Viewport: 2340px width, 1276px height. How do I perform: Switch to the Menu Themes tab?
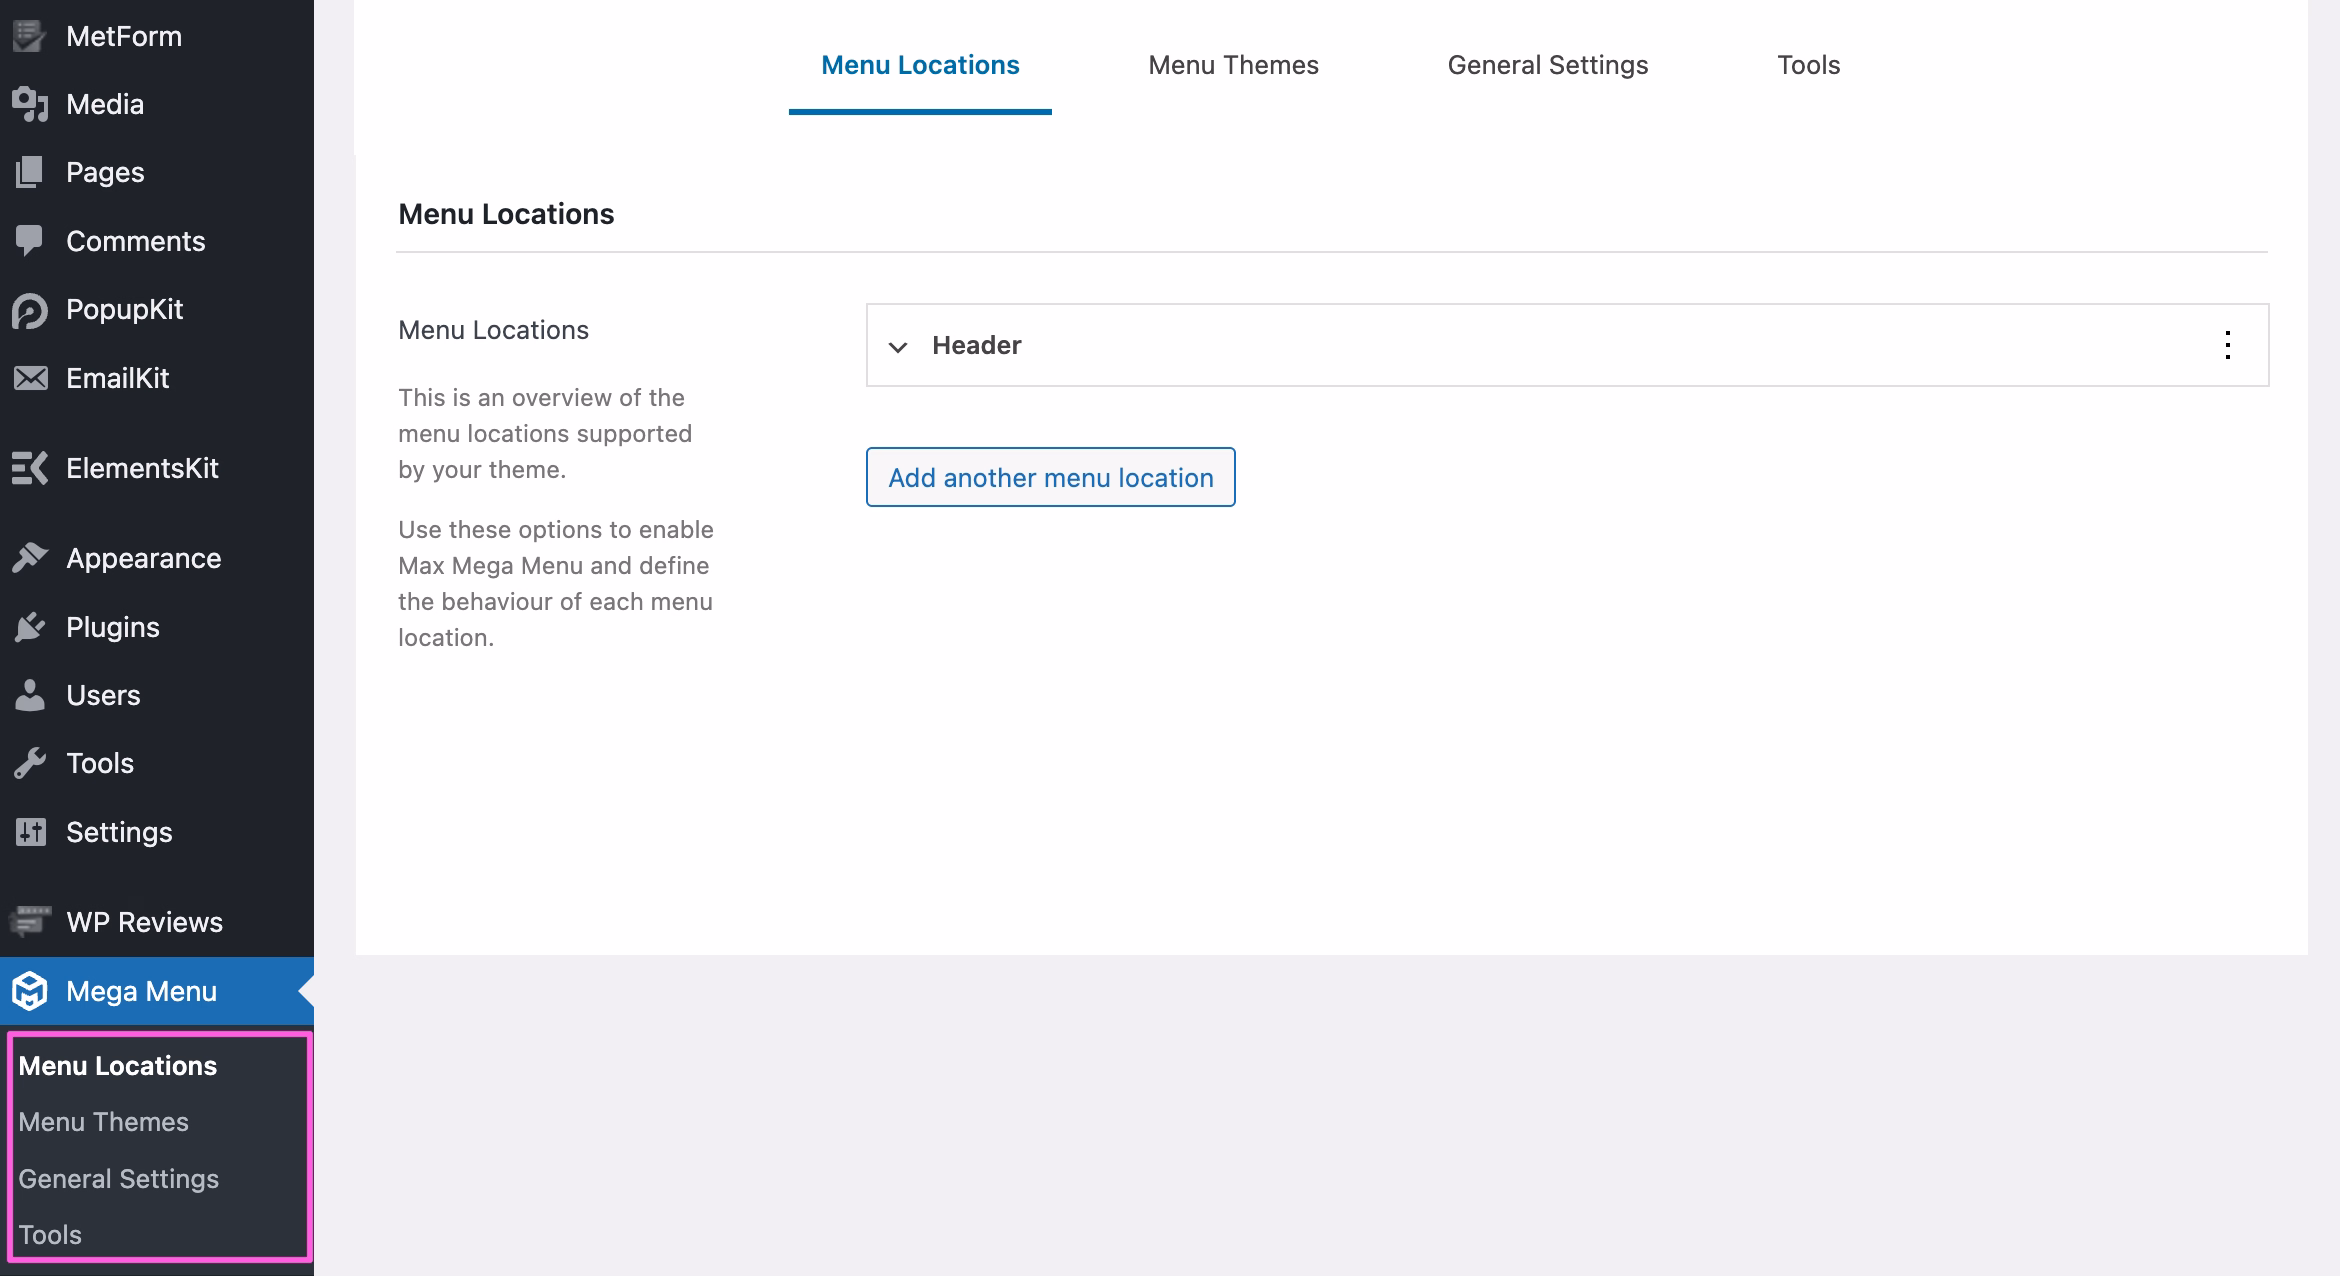tap(1233, 65)
